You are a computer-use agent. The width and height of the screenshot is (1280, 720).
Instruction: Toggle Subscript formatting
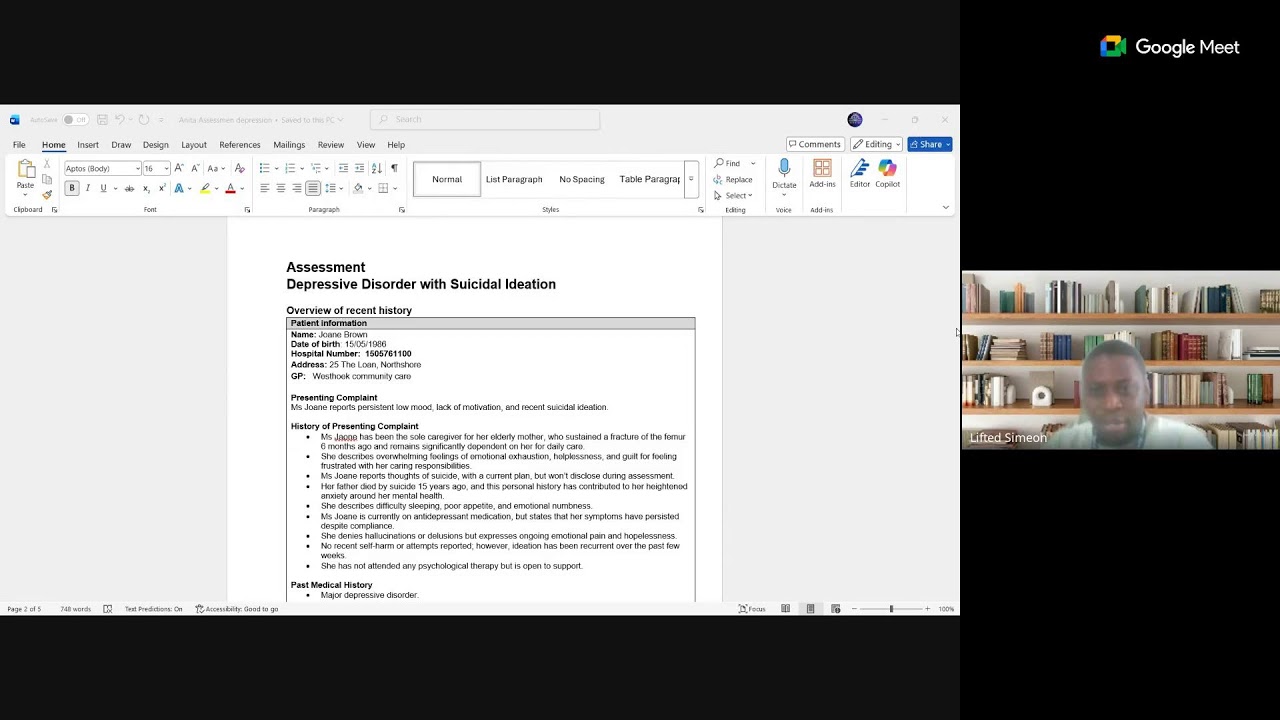146,188
